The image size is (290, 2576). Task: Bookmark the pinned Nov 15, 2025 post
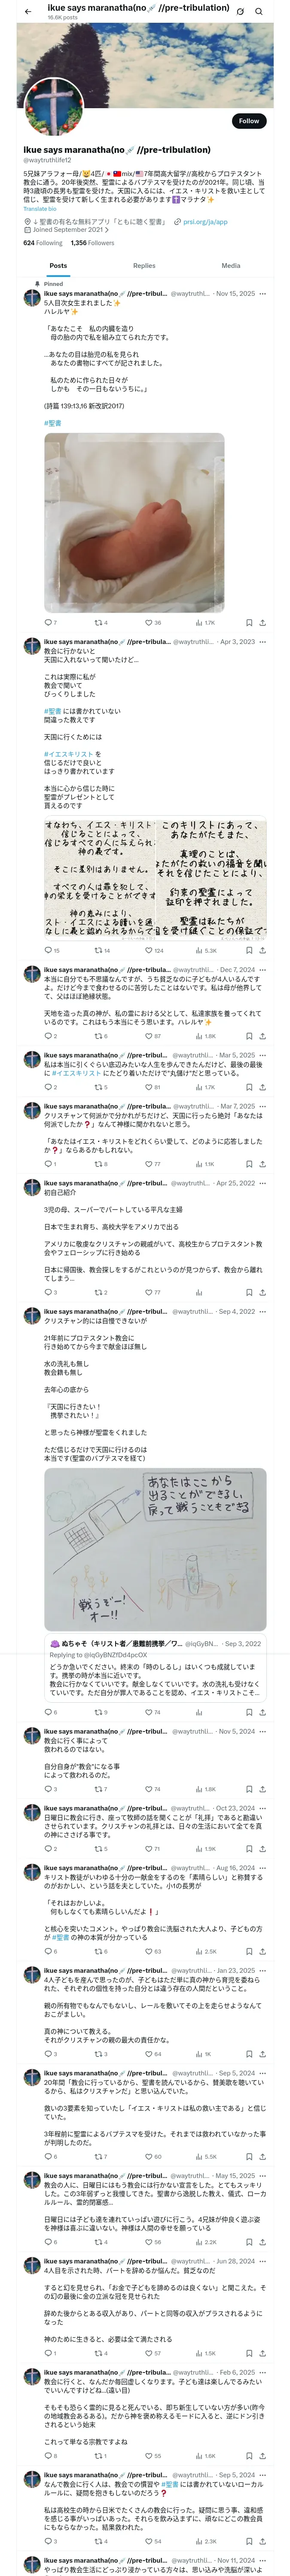pos(249,622)
